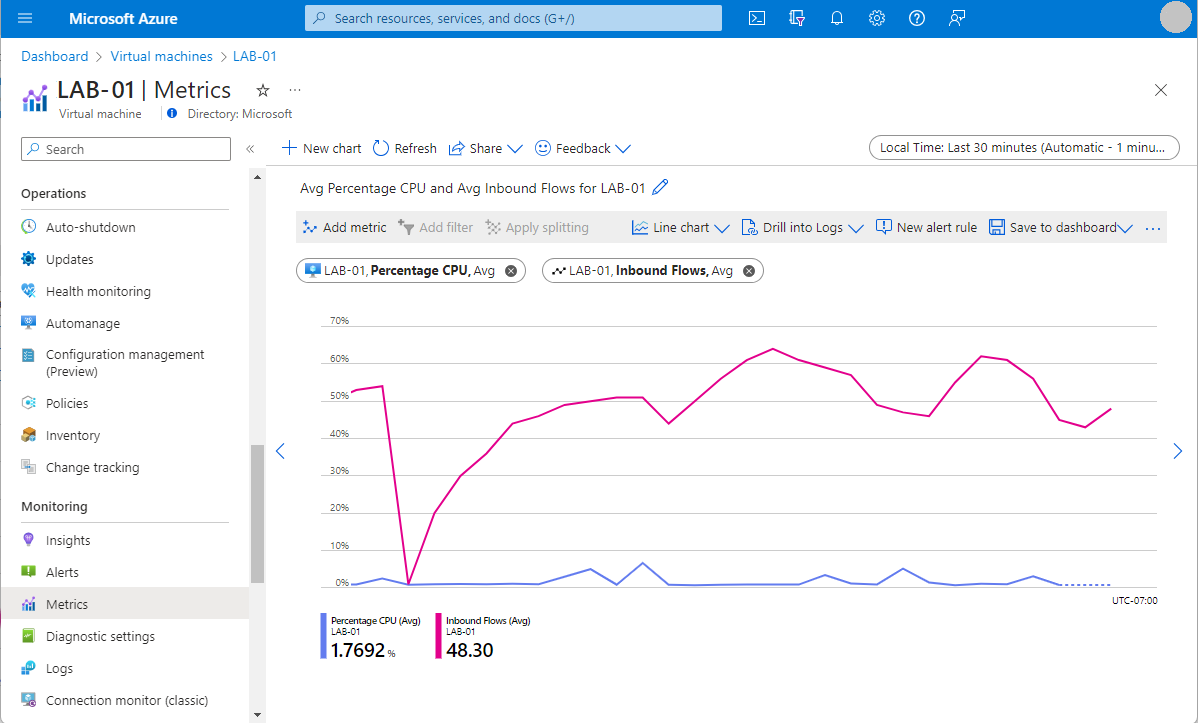This screenshot has height=723, width=1198.
Task: Pin LAB-01 Metrics with the favorite star
Action: pos(263,91)
